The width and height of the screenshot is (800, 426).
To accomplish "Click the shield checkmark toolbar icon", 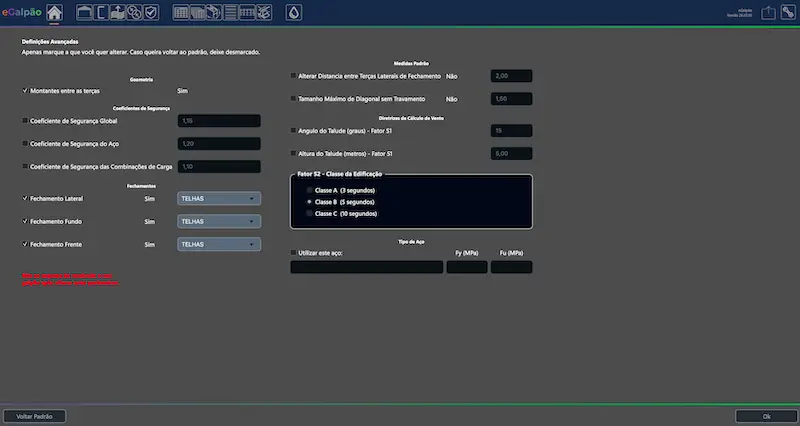I will coord(151,13).
